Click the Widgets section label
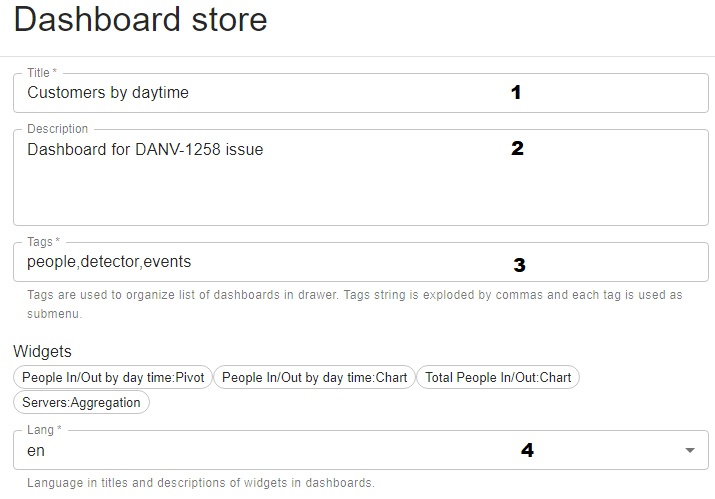Viewport: 715px width, 499px height. (x=42, y=351)
